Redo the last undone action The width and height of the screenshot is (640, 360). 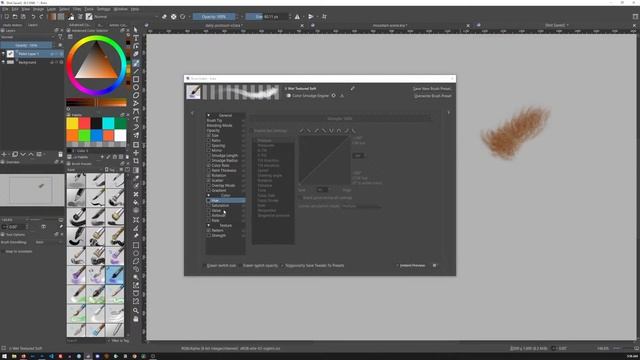pos(41,17)
